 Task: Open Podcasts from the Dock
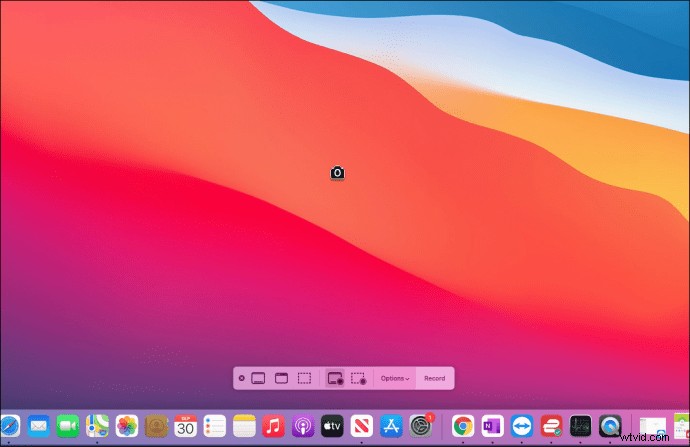[303, 426]
